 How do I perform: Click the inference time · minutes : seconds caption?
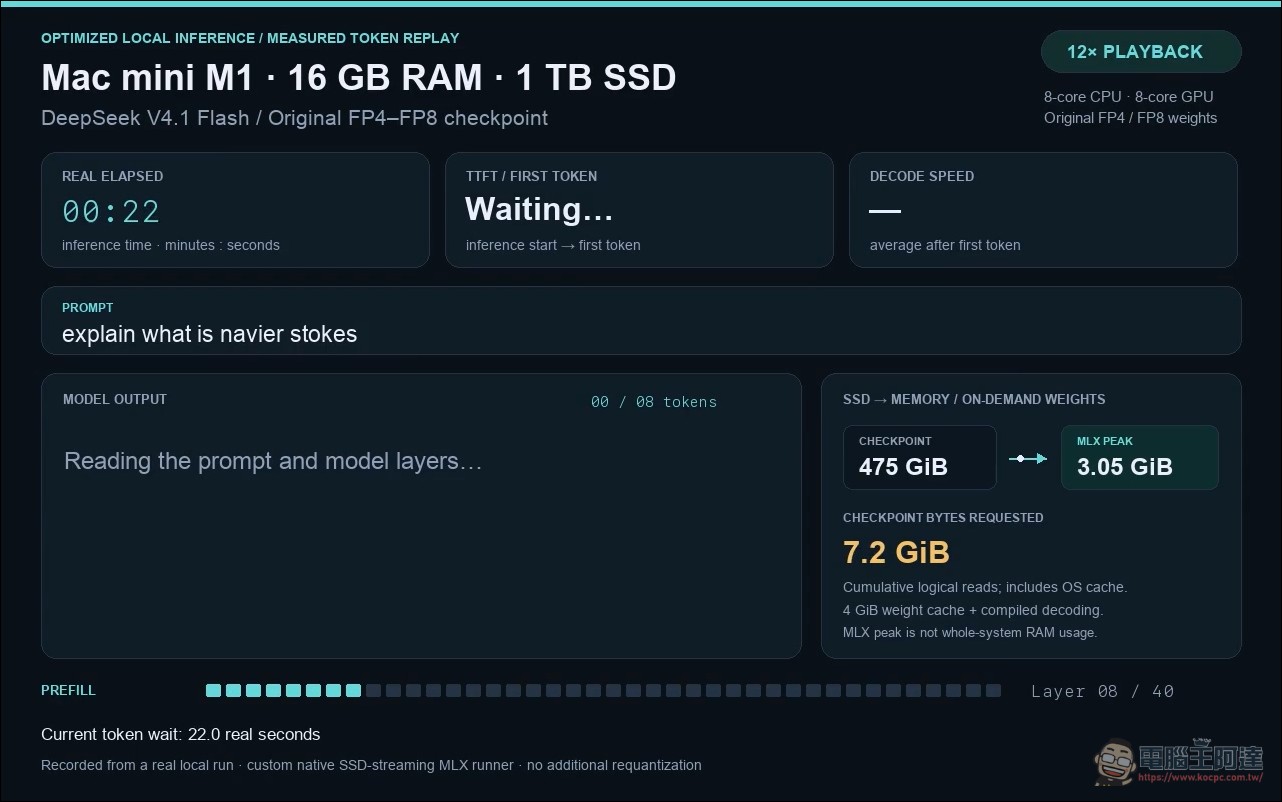(171, 245)
